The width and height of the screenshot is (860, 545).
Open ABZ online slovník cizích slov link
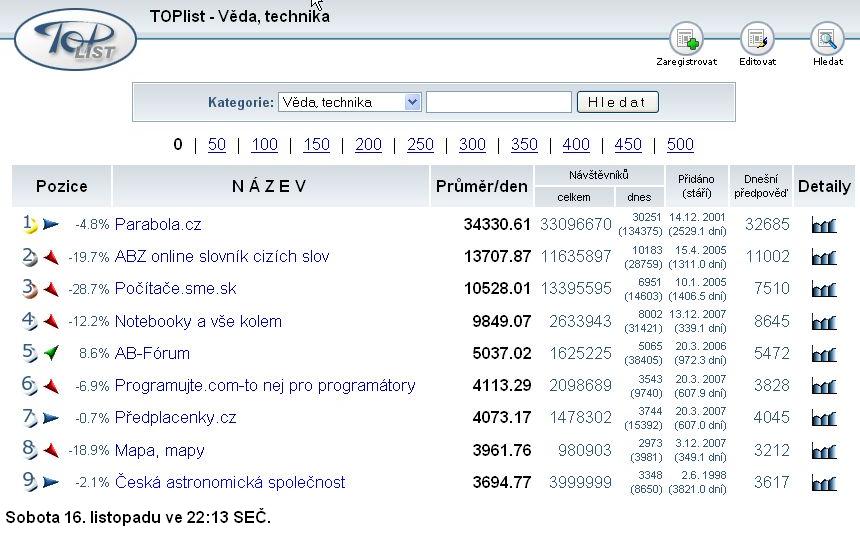click(x=222, y=257)
